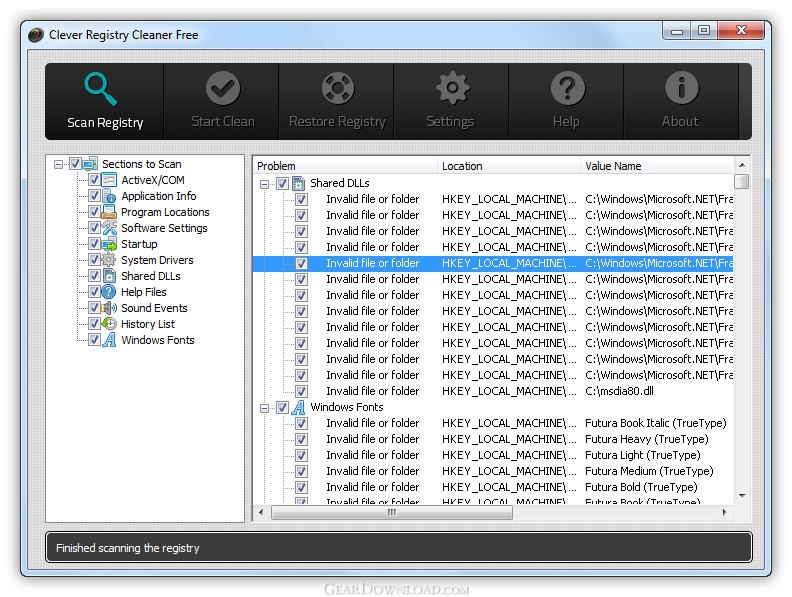The height and width of the screenshot is (597, 792).
Task: Click the app icon in title bar
Action: point(36,35)
